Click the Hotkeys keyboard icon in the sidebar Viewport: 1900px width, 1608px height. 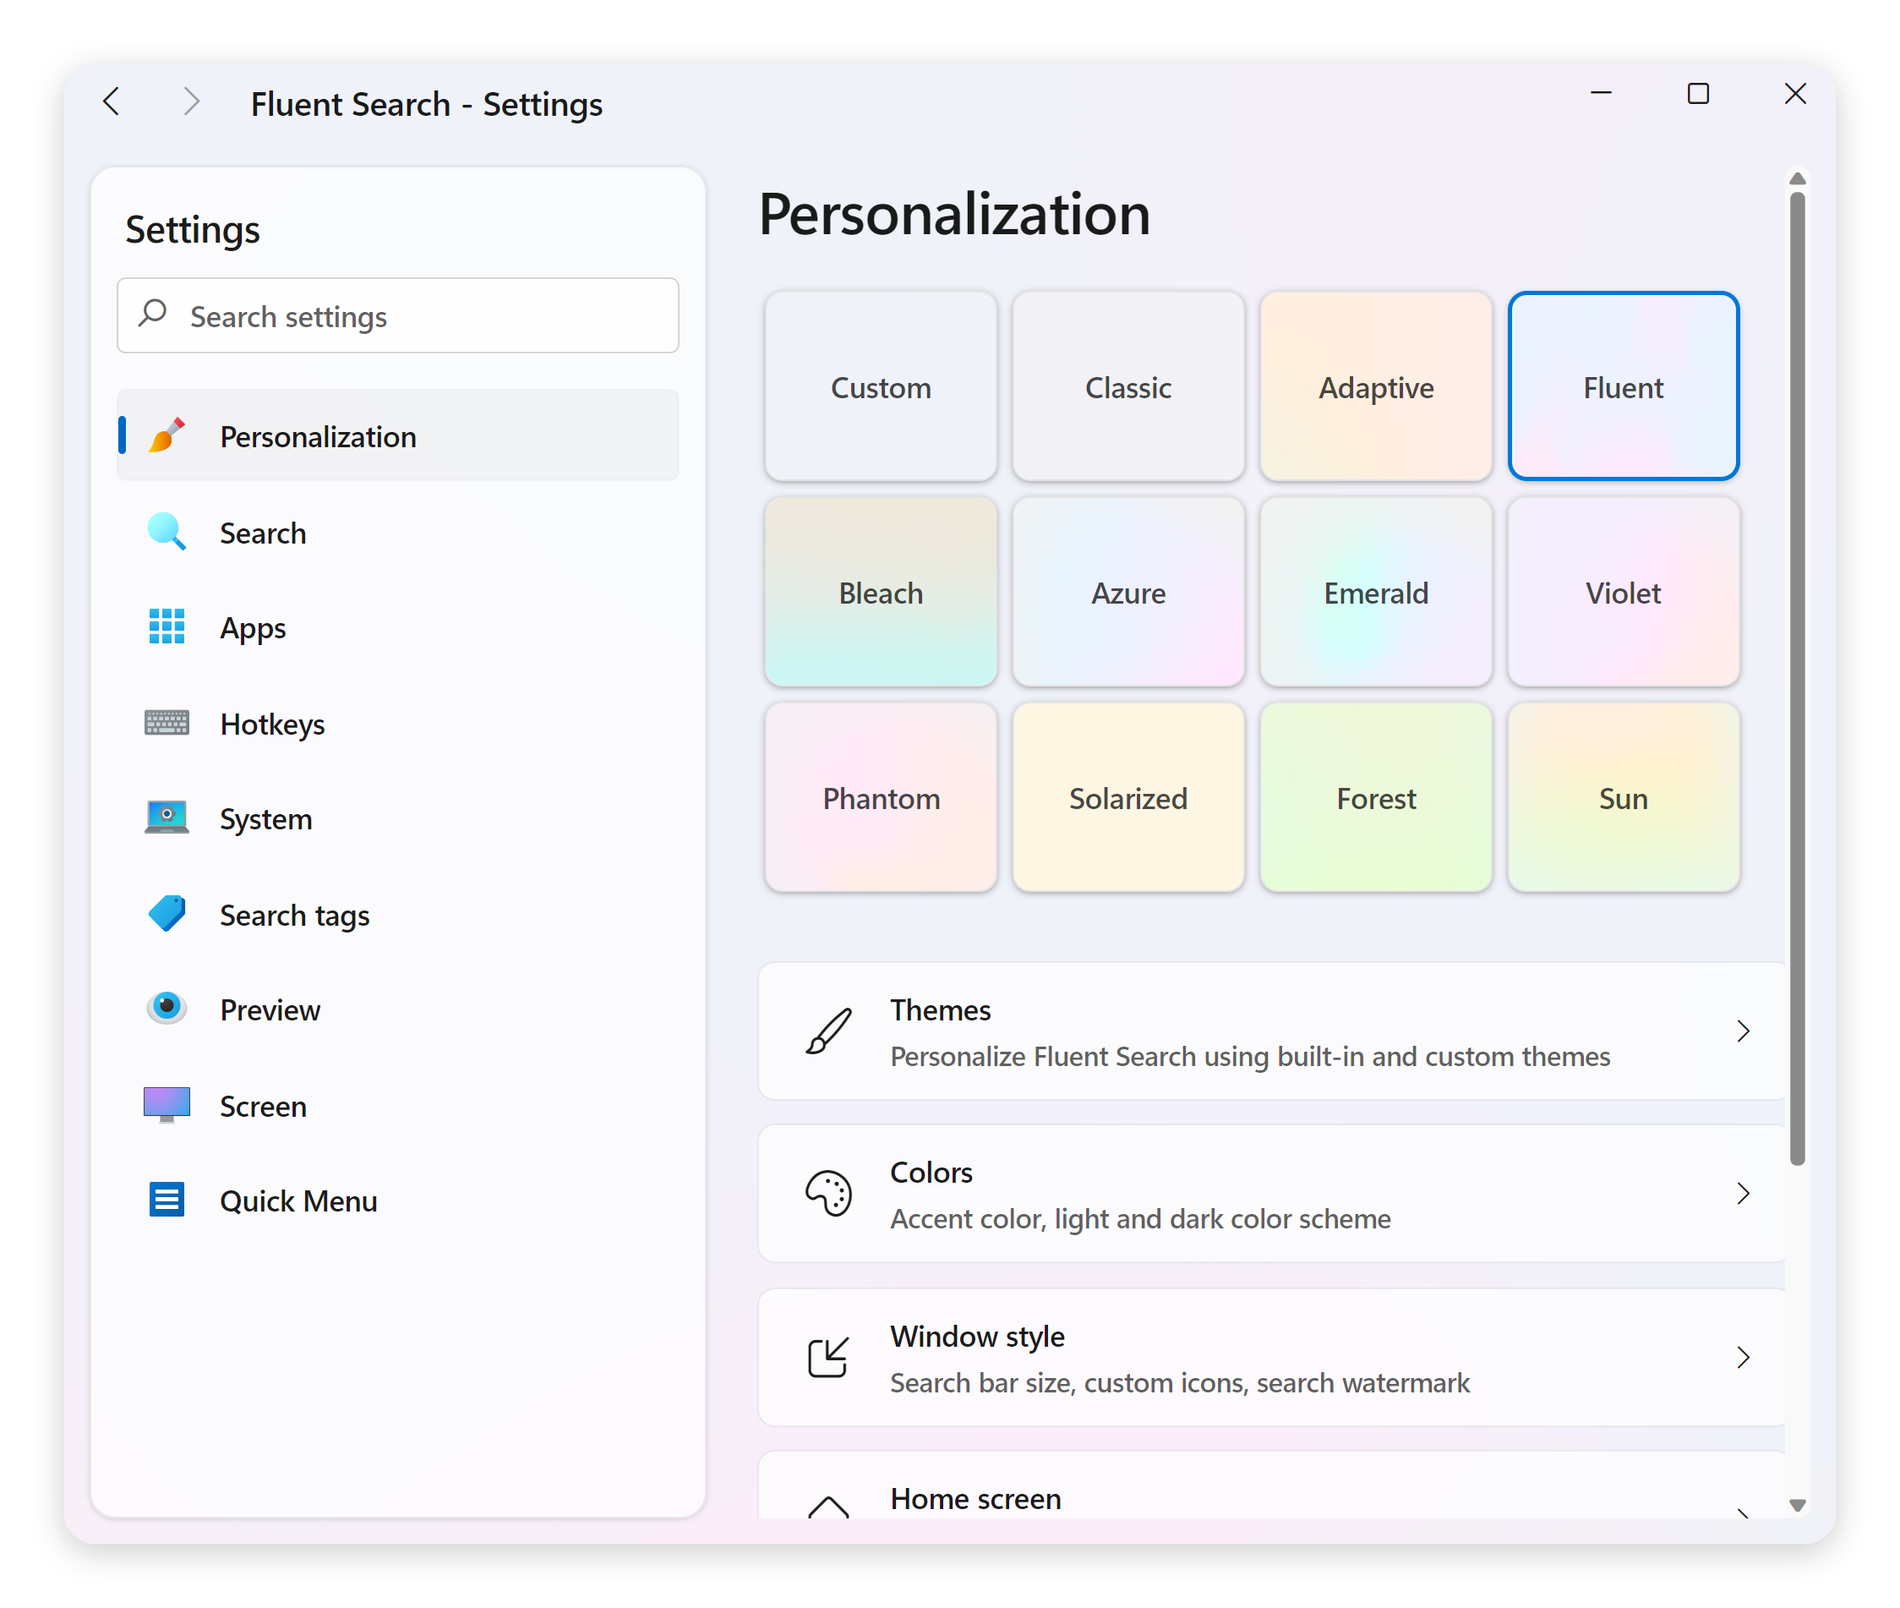tap(167, 722)
